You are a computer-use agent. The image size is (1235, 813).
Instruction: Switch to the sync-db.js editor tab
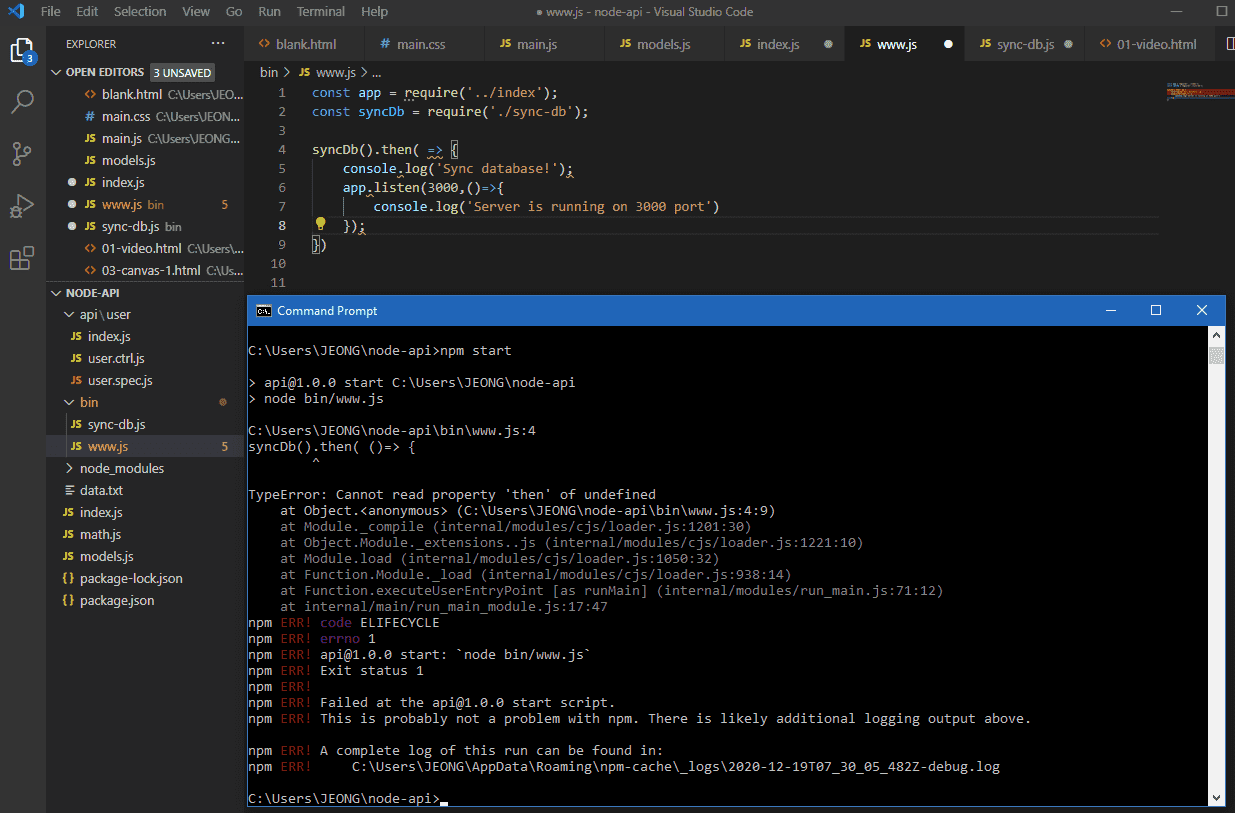click(x=1025, y=44)
